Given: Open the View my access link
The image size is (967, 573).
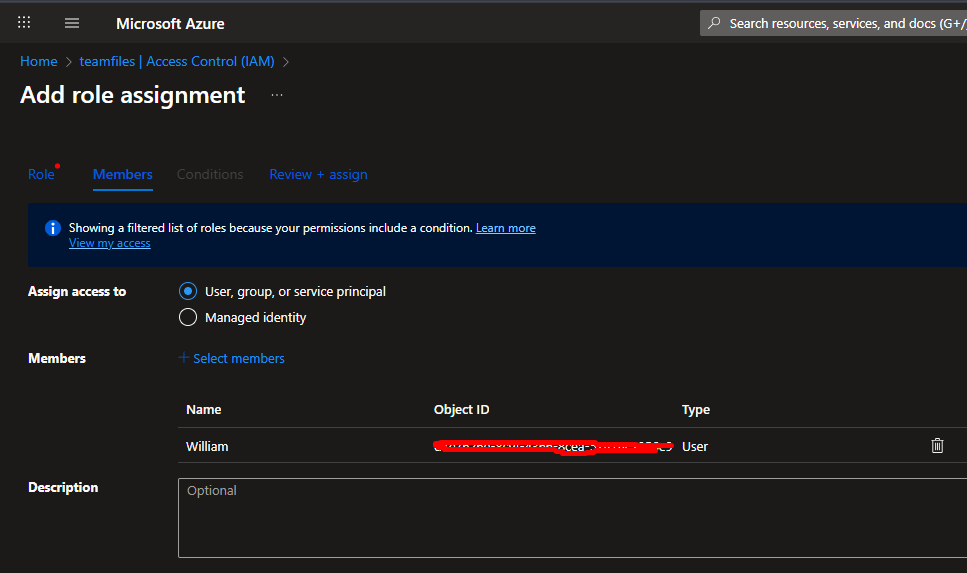Looking at the screenshot, I should (x=109, y=243).
